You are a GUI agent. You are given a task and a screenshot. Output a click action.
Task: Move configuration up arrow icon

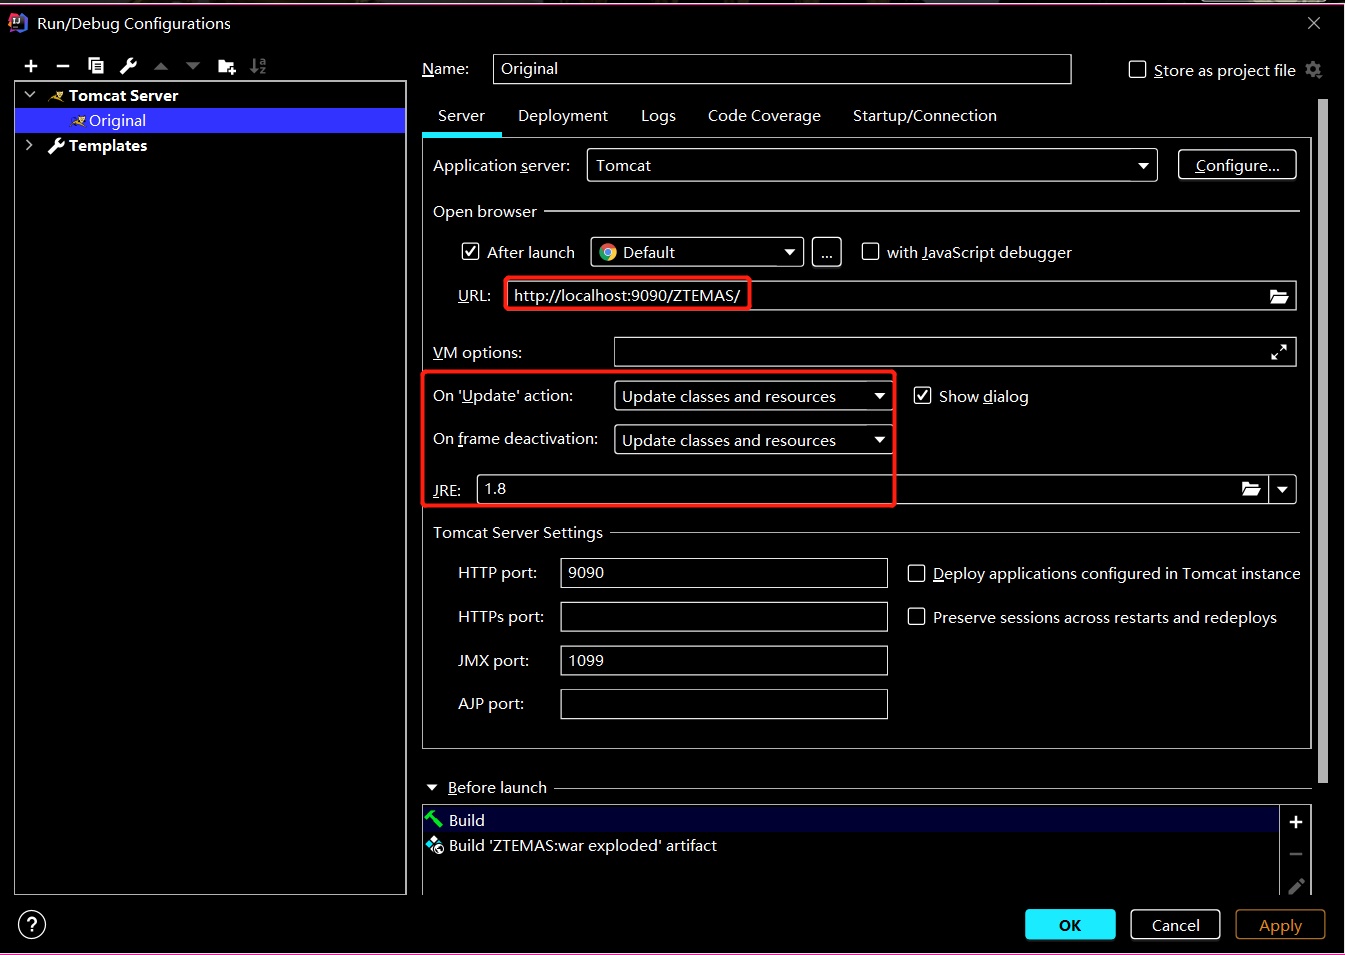161,66
